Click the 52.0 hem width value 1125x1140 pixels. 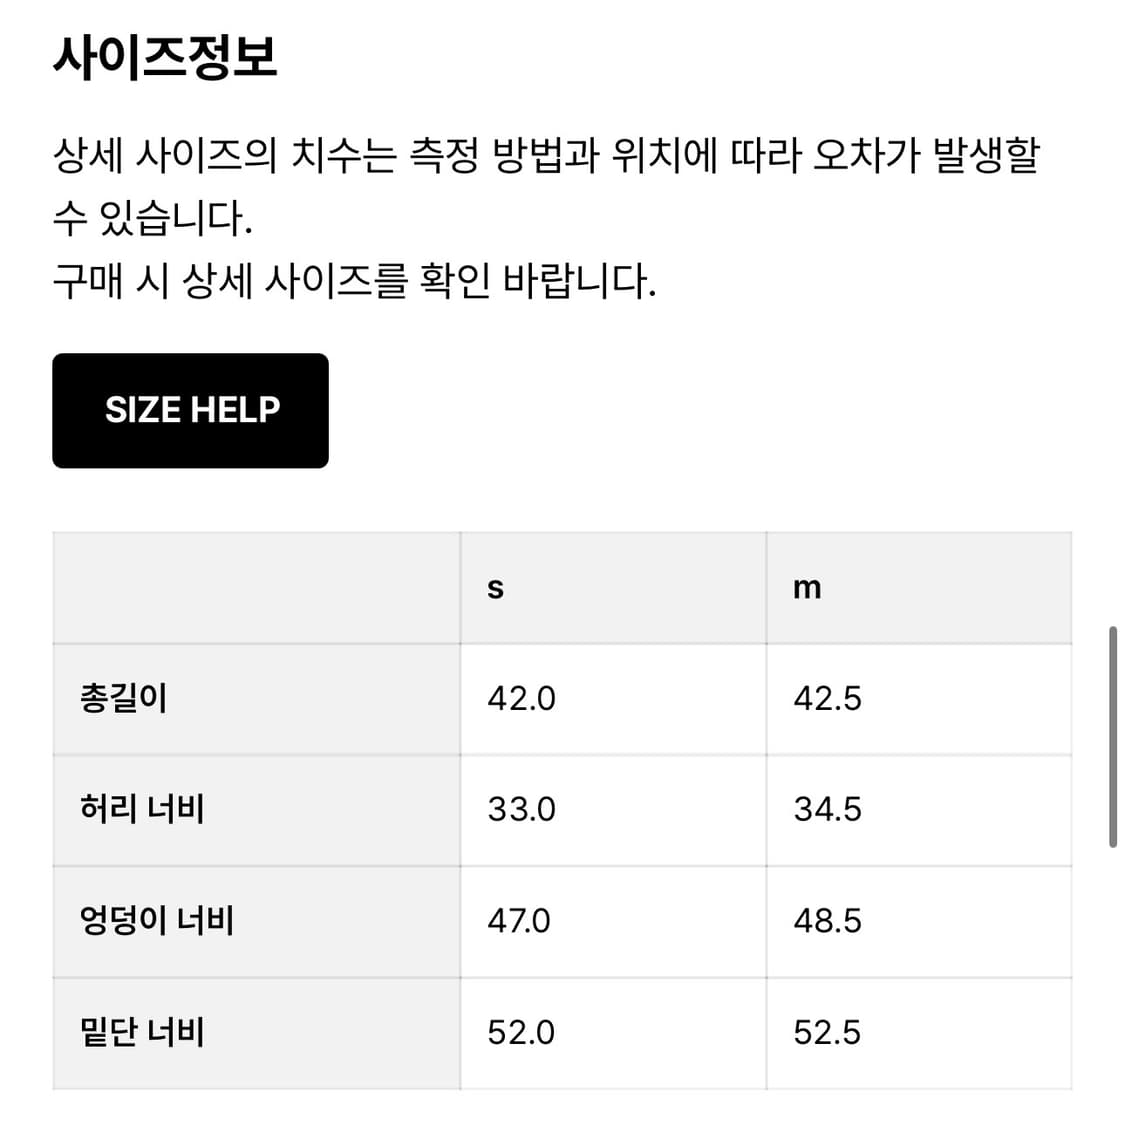521,1032
